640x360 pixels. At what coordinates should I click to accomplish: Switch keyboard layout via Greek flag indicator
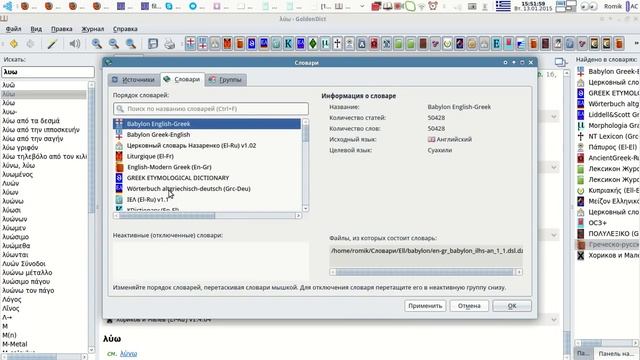pos(503,6)
